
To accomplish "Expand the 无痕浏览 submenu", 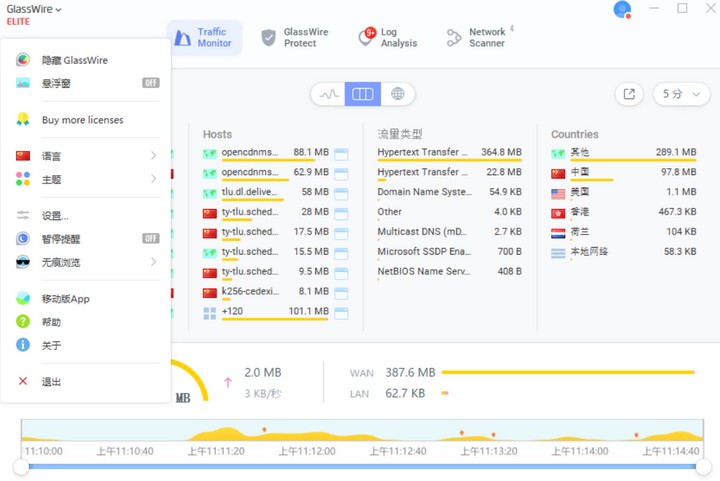I will pyautogui.click(x=85, y=262).
